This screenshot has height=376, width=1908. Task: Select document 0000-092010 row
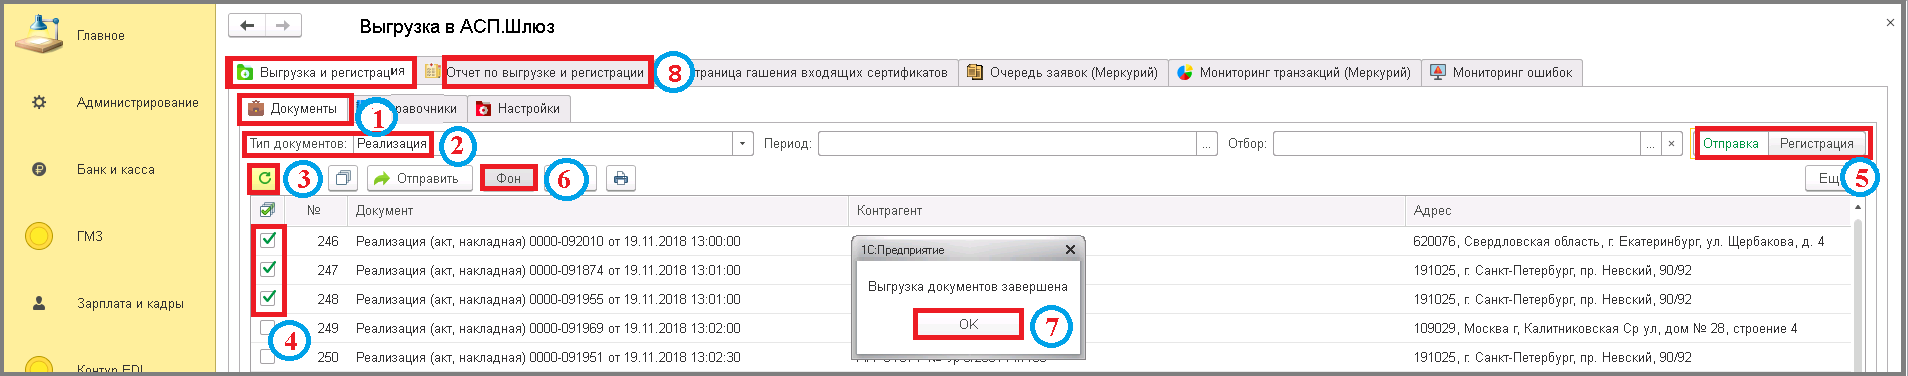pos(548,241)
